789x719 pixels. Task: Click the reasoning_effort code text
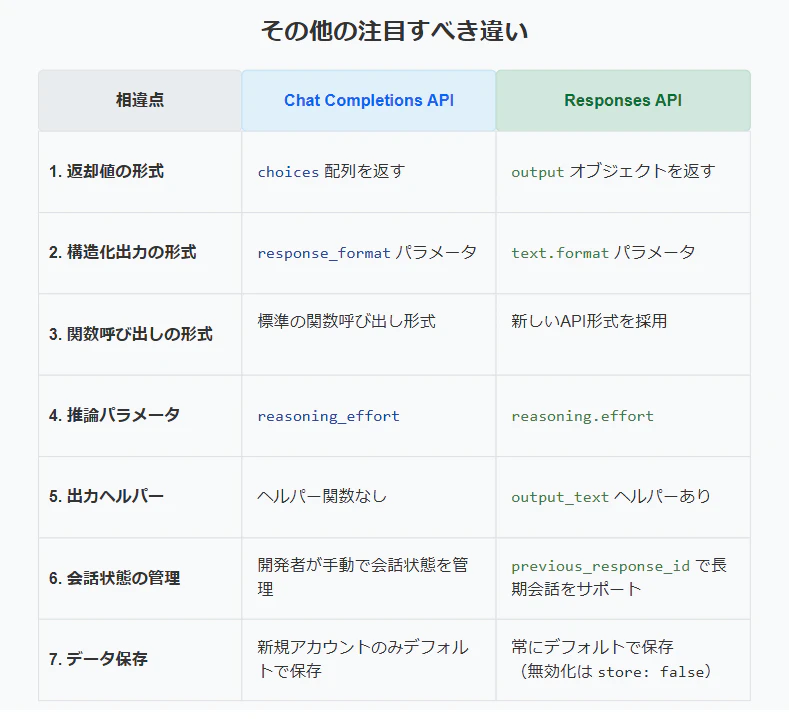(329, 416)
